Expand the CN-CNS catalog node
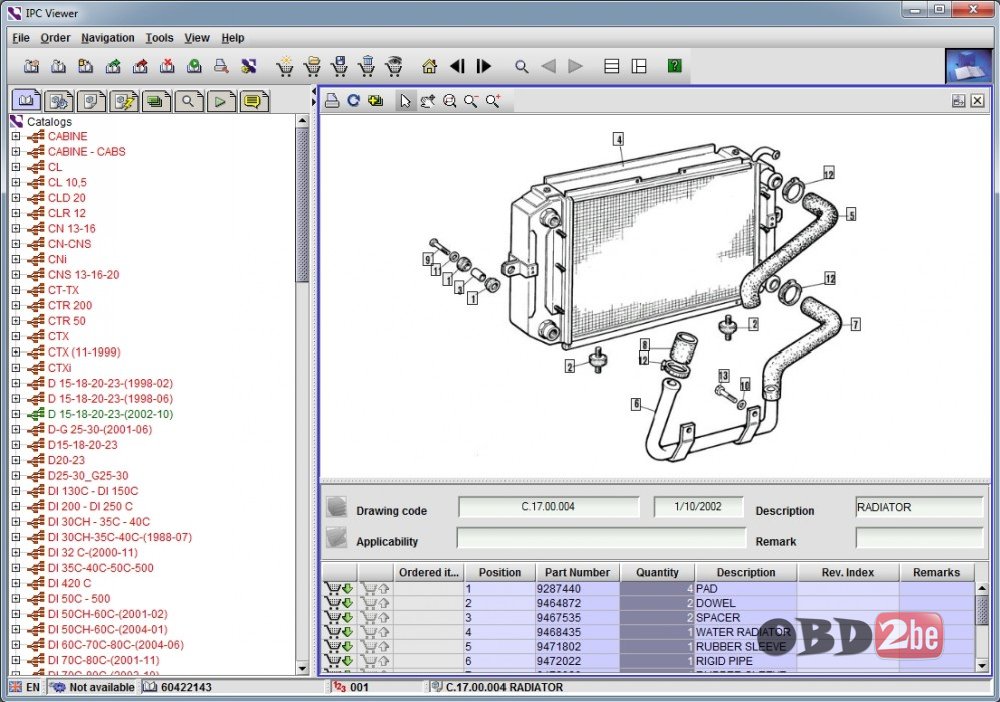The height and width of the screenshot is (702, 1000). [16, 244]
